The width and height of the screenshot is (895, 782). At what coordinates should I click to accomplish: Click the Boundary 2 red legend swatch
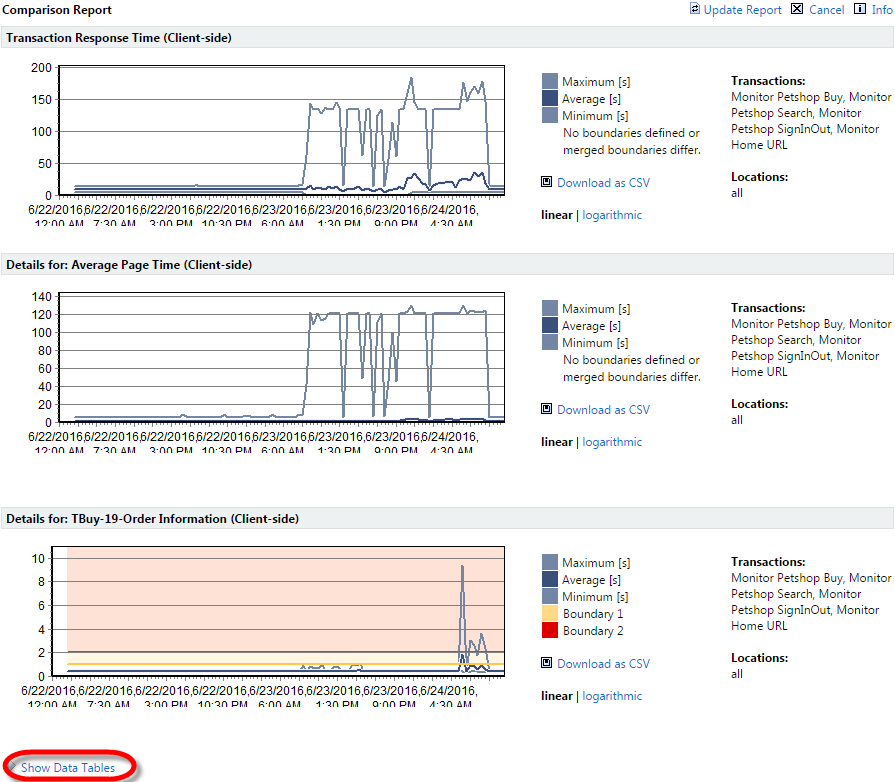[x=550, y=631]
